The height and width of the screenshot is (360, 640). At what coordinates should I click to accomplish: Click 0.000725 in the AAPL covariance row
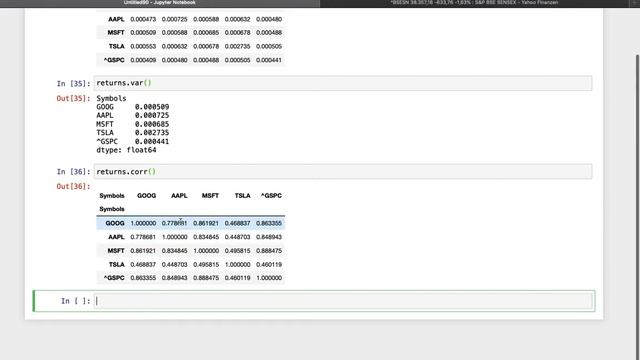coord(174,19)
